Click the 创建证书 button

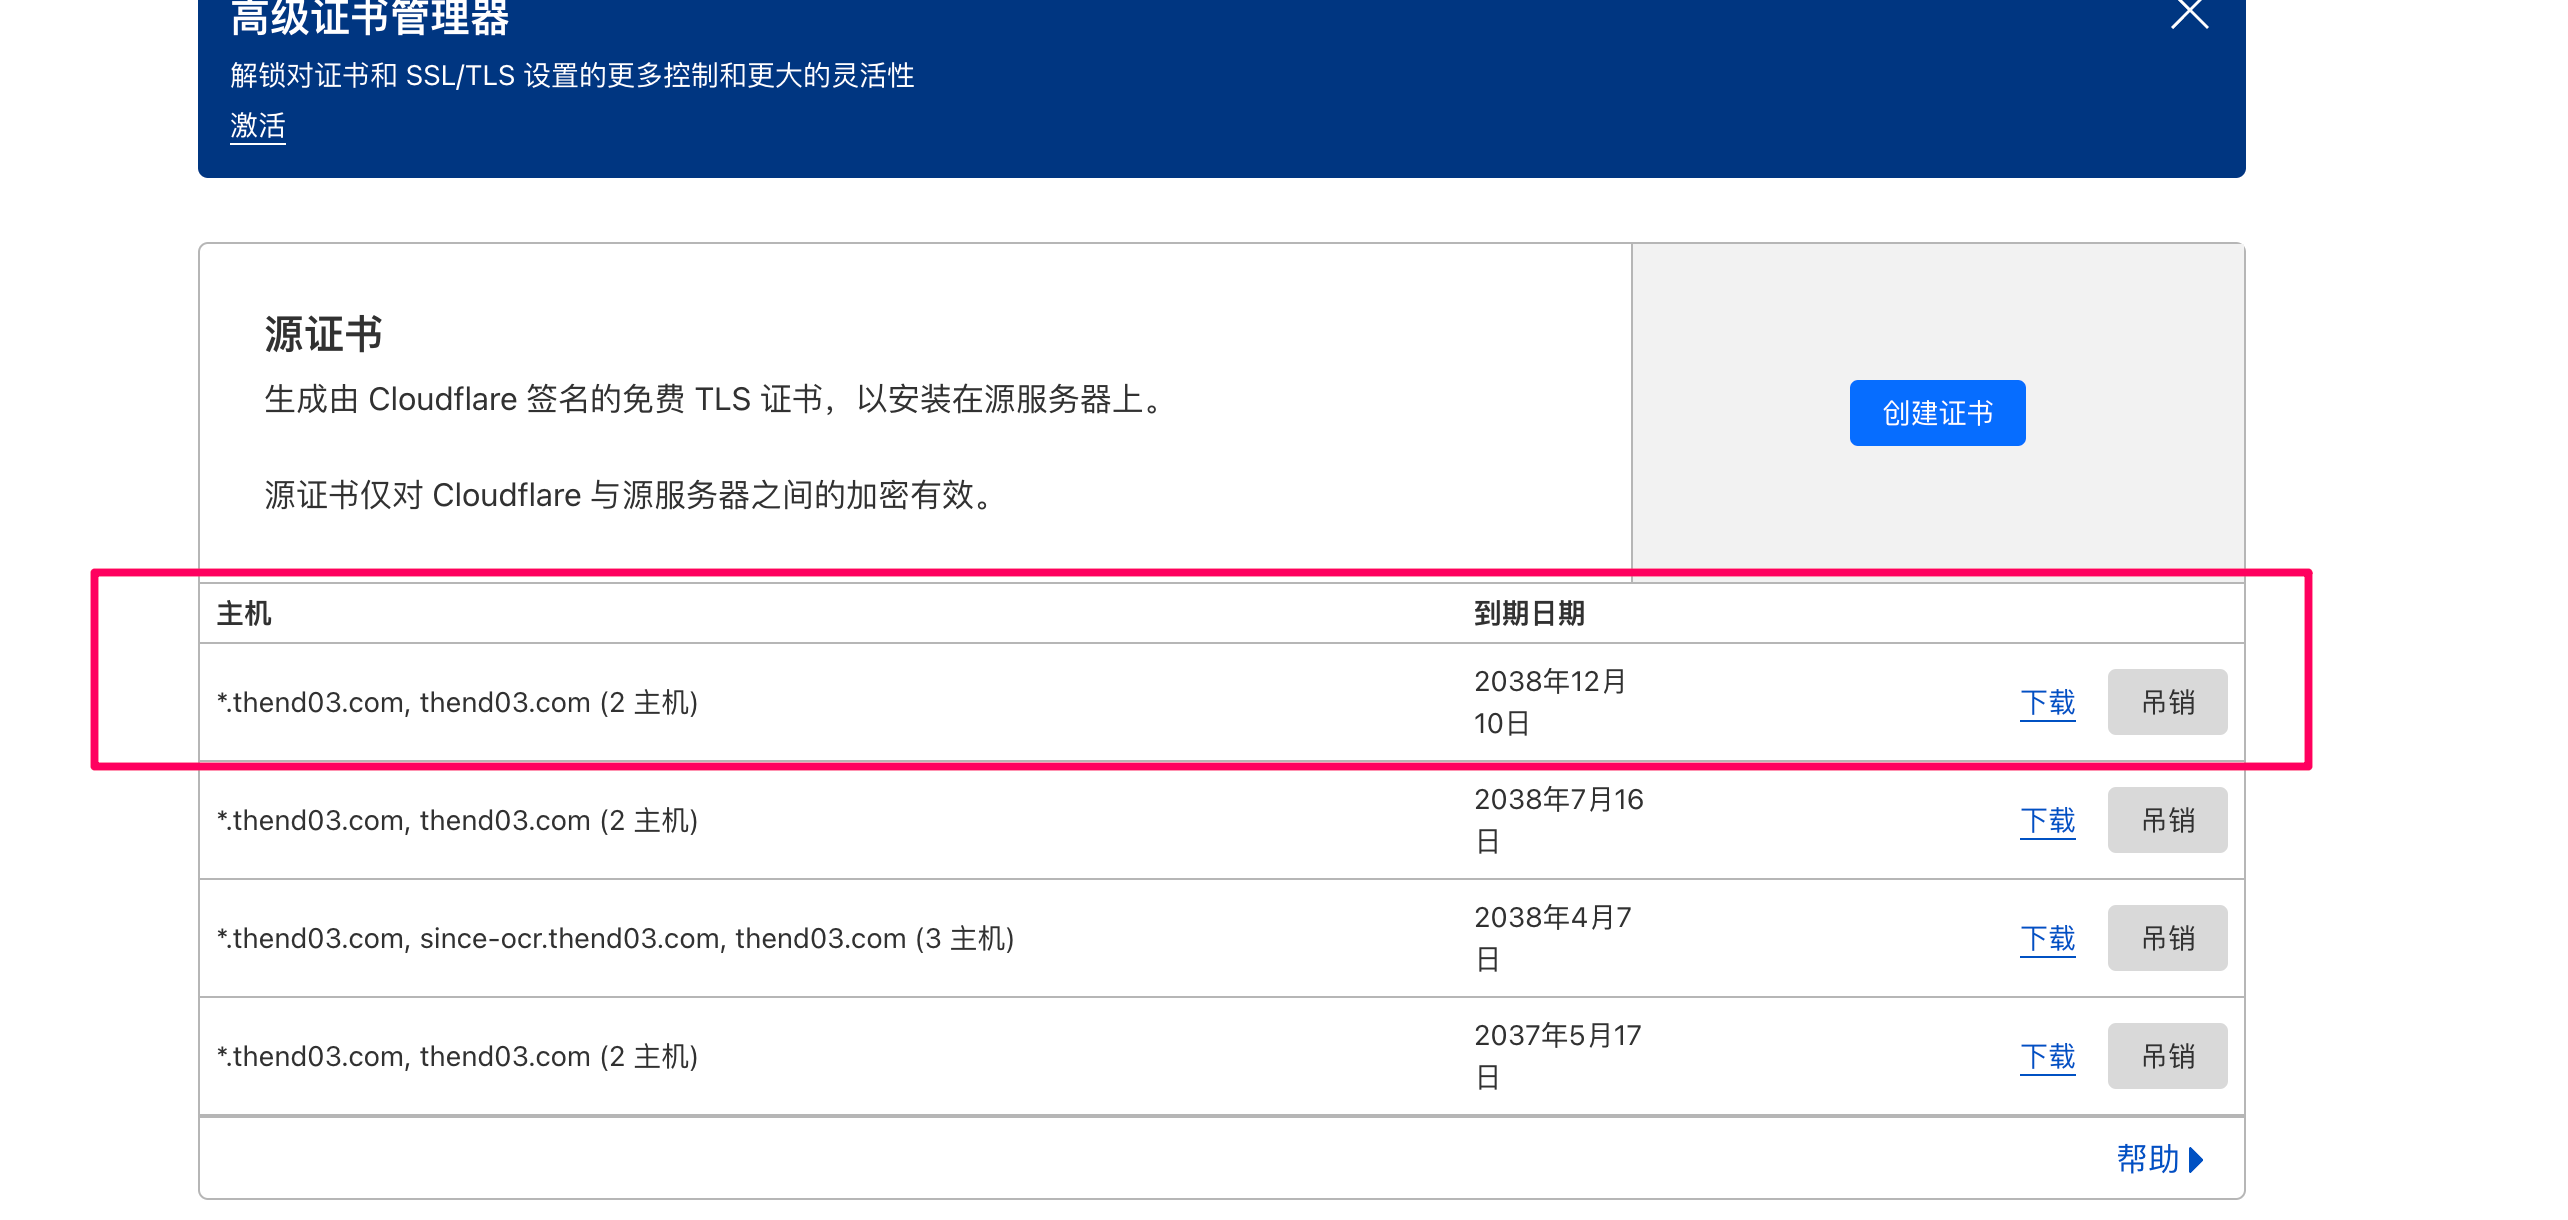(1937, 413)
